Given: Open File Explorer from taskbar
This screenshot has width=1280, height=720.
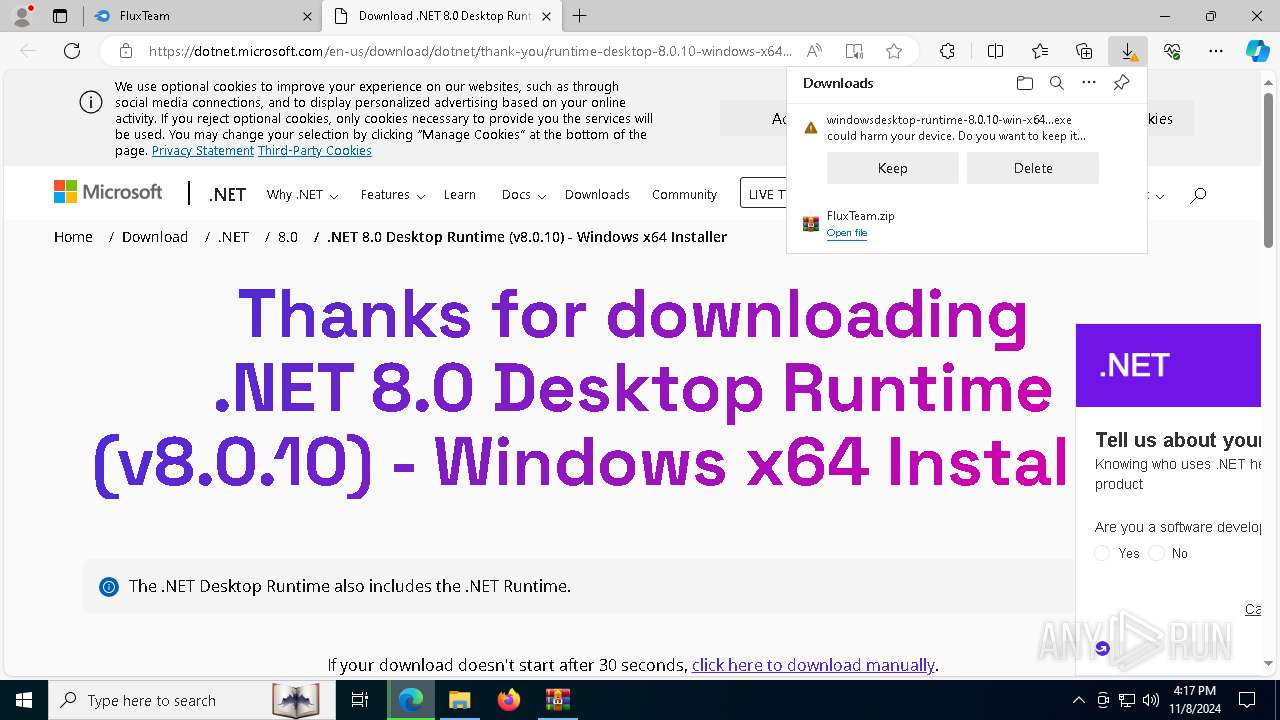Looking at the screenshot, I should [x=459, y=700].
